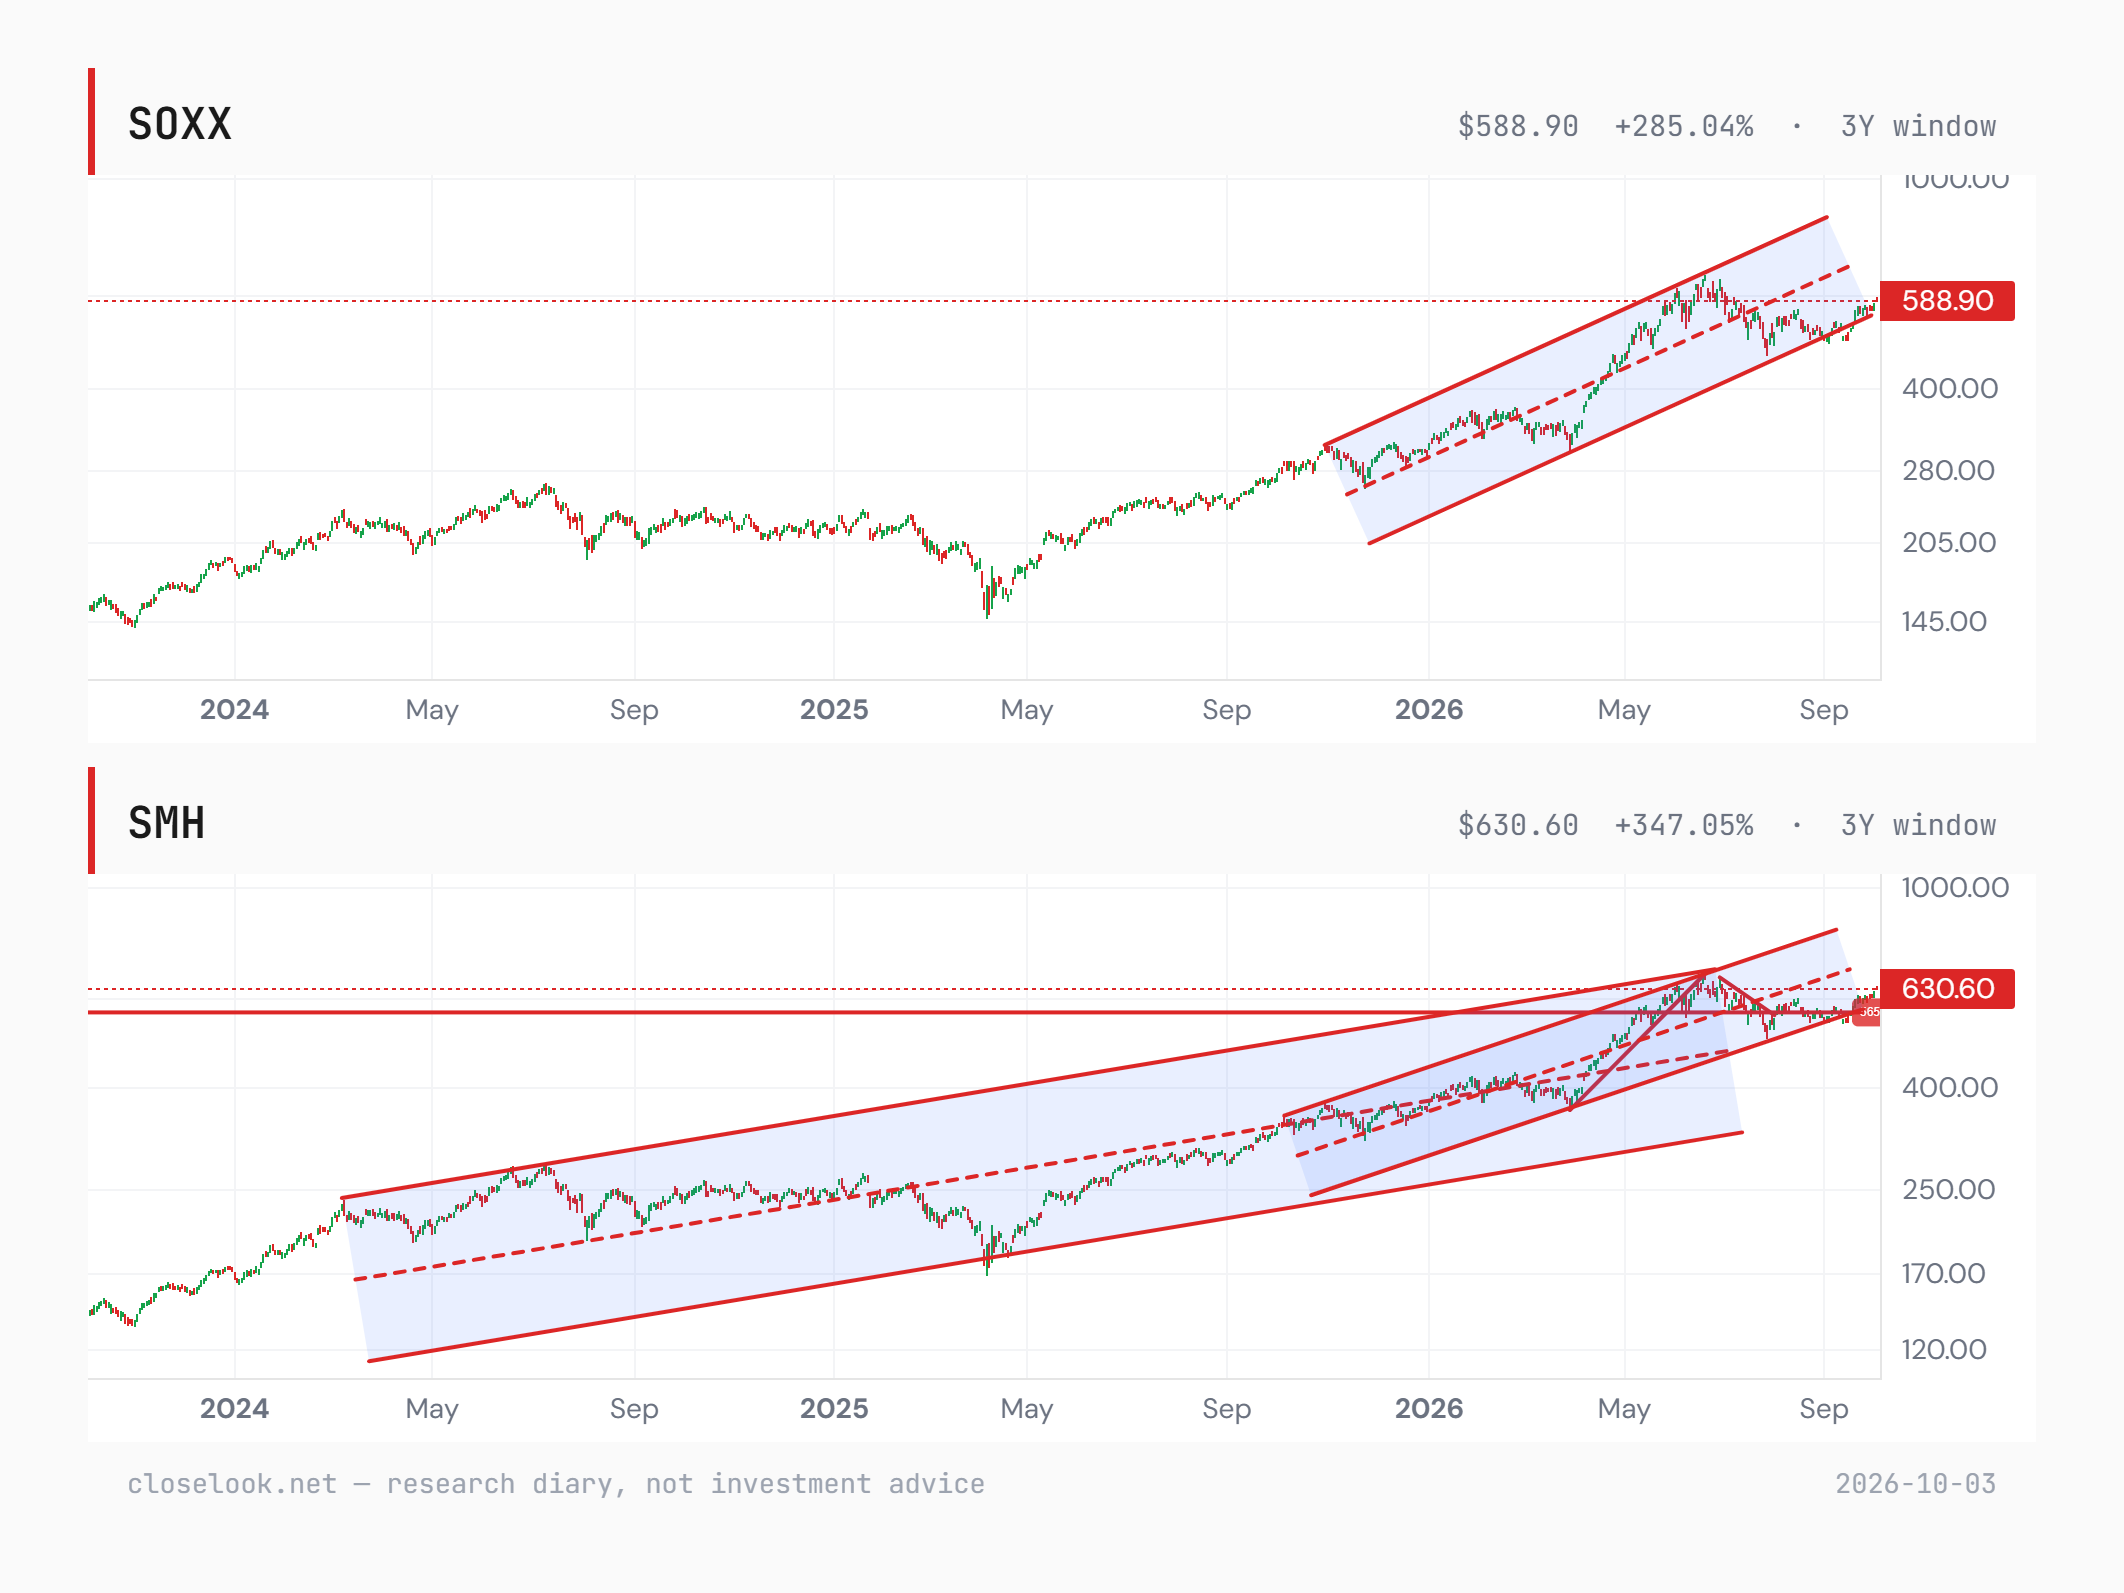This screenshot has width=2124, height=1593.
Task: Click the 400.00 label on SOXX price axis
Action: point(1949,388)
